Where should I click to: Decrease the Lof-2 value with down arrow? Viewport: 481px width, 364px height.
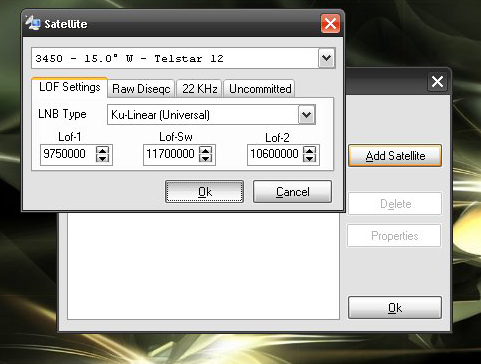(x=309, y=158)
